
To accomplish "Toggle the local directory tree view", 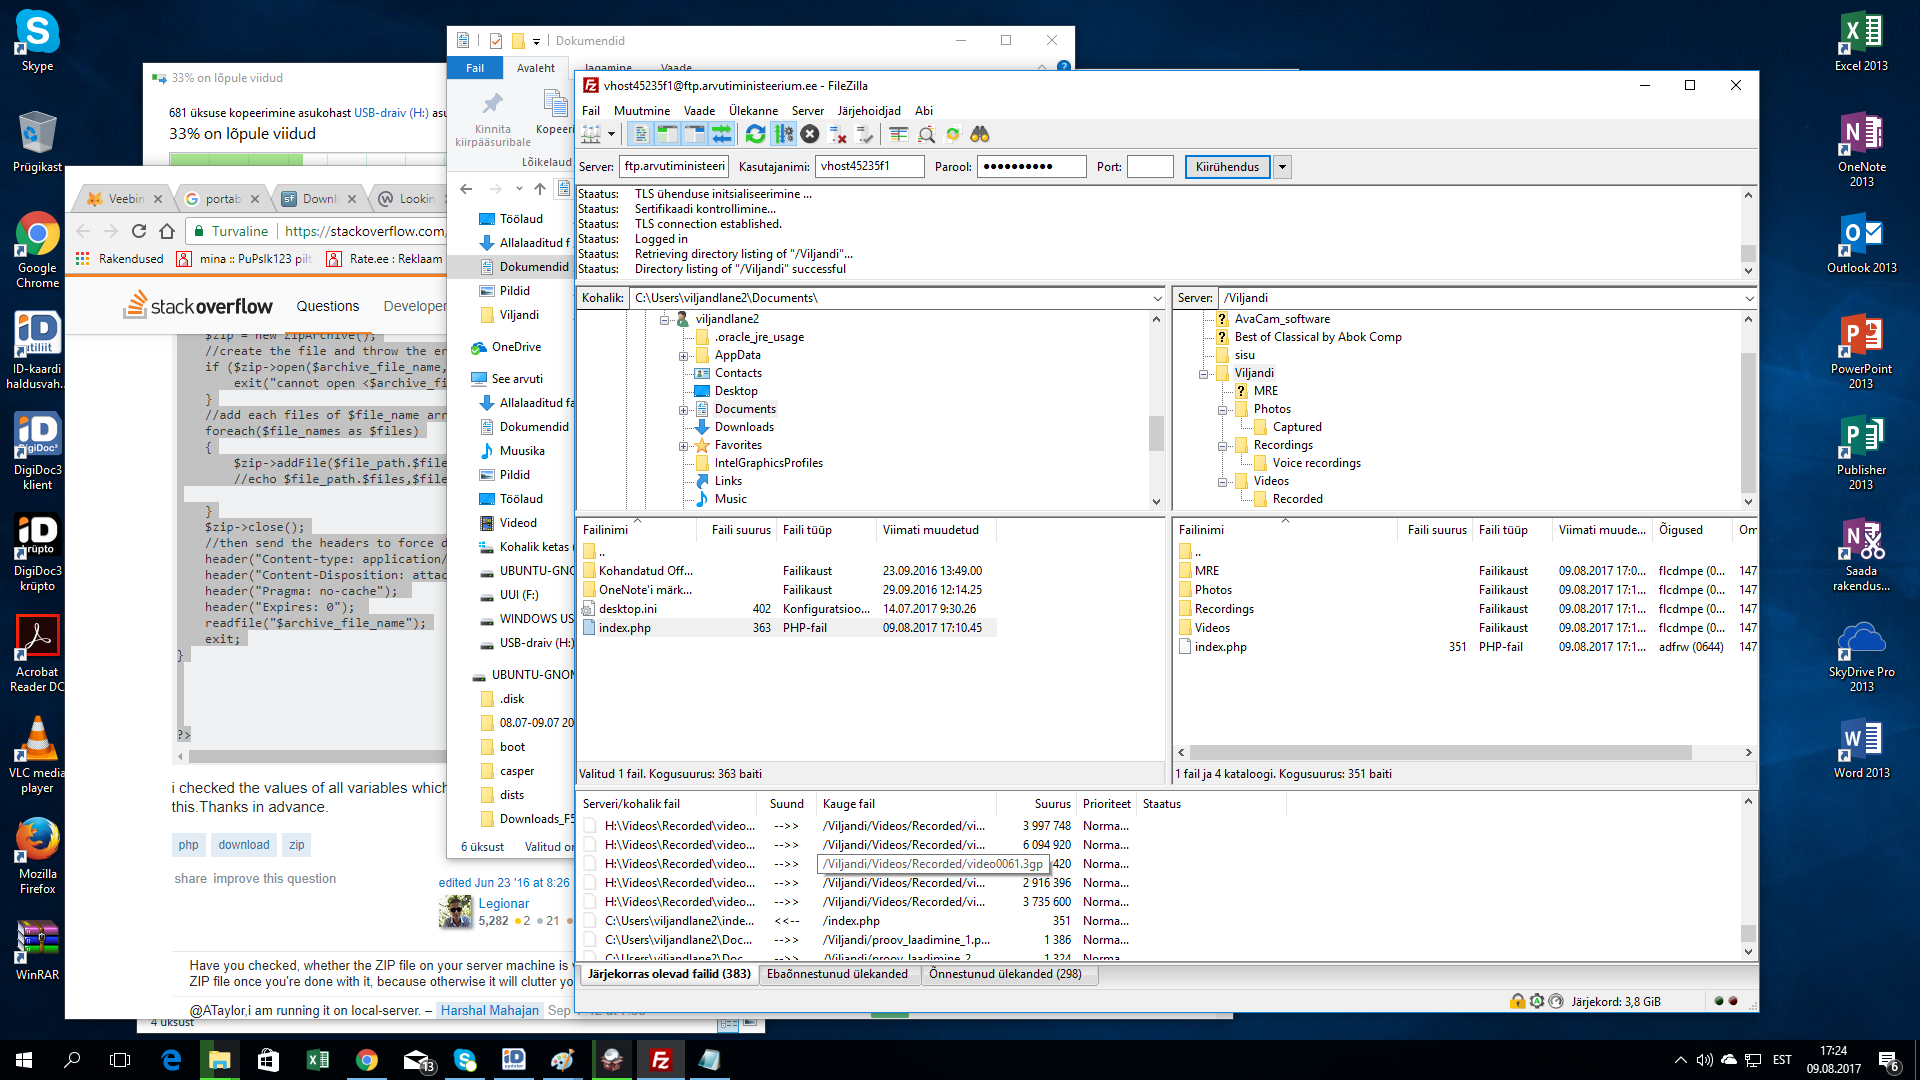I will pyautogui.click(x=667, y=134).
